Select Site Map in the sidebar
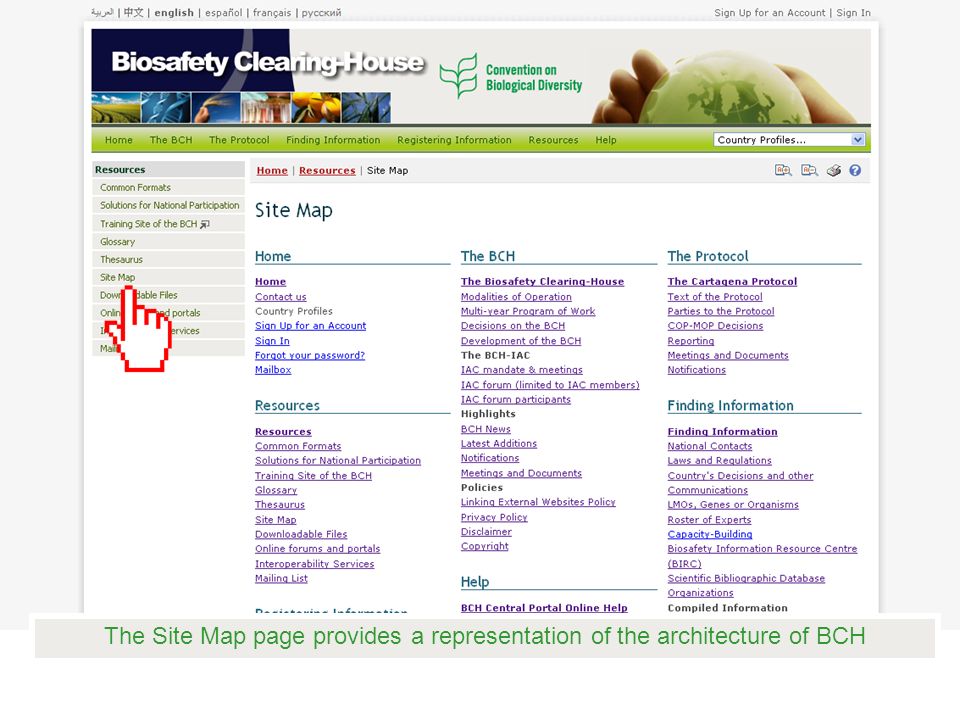Image resolution: width=960 pixels, height=720 pixels. 168,277
